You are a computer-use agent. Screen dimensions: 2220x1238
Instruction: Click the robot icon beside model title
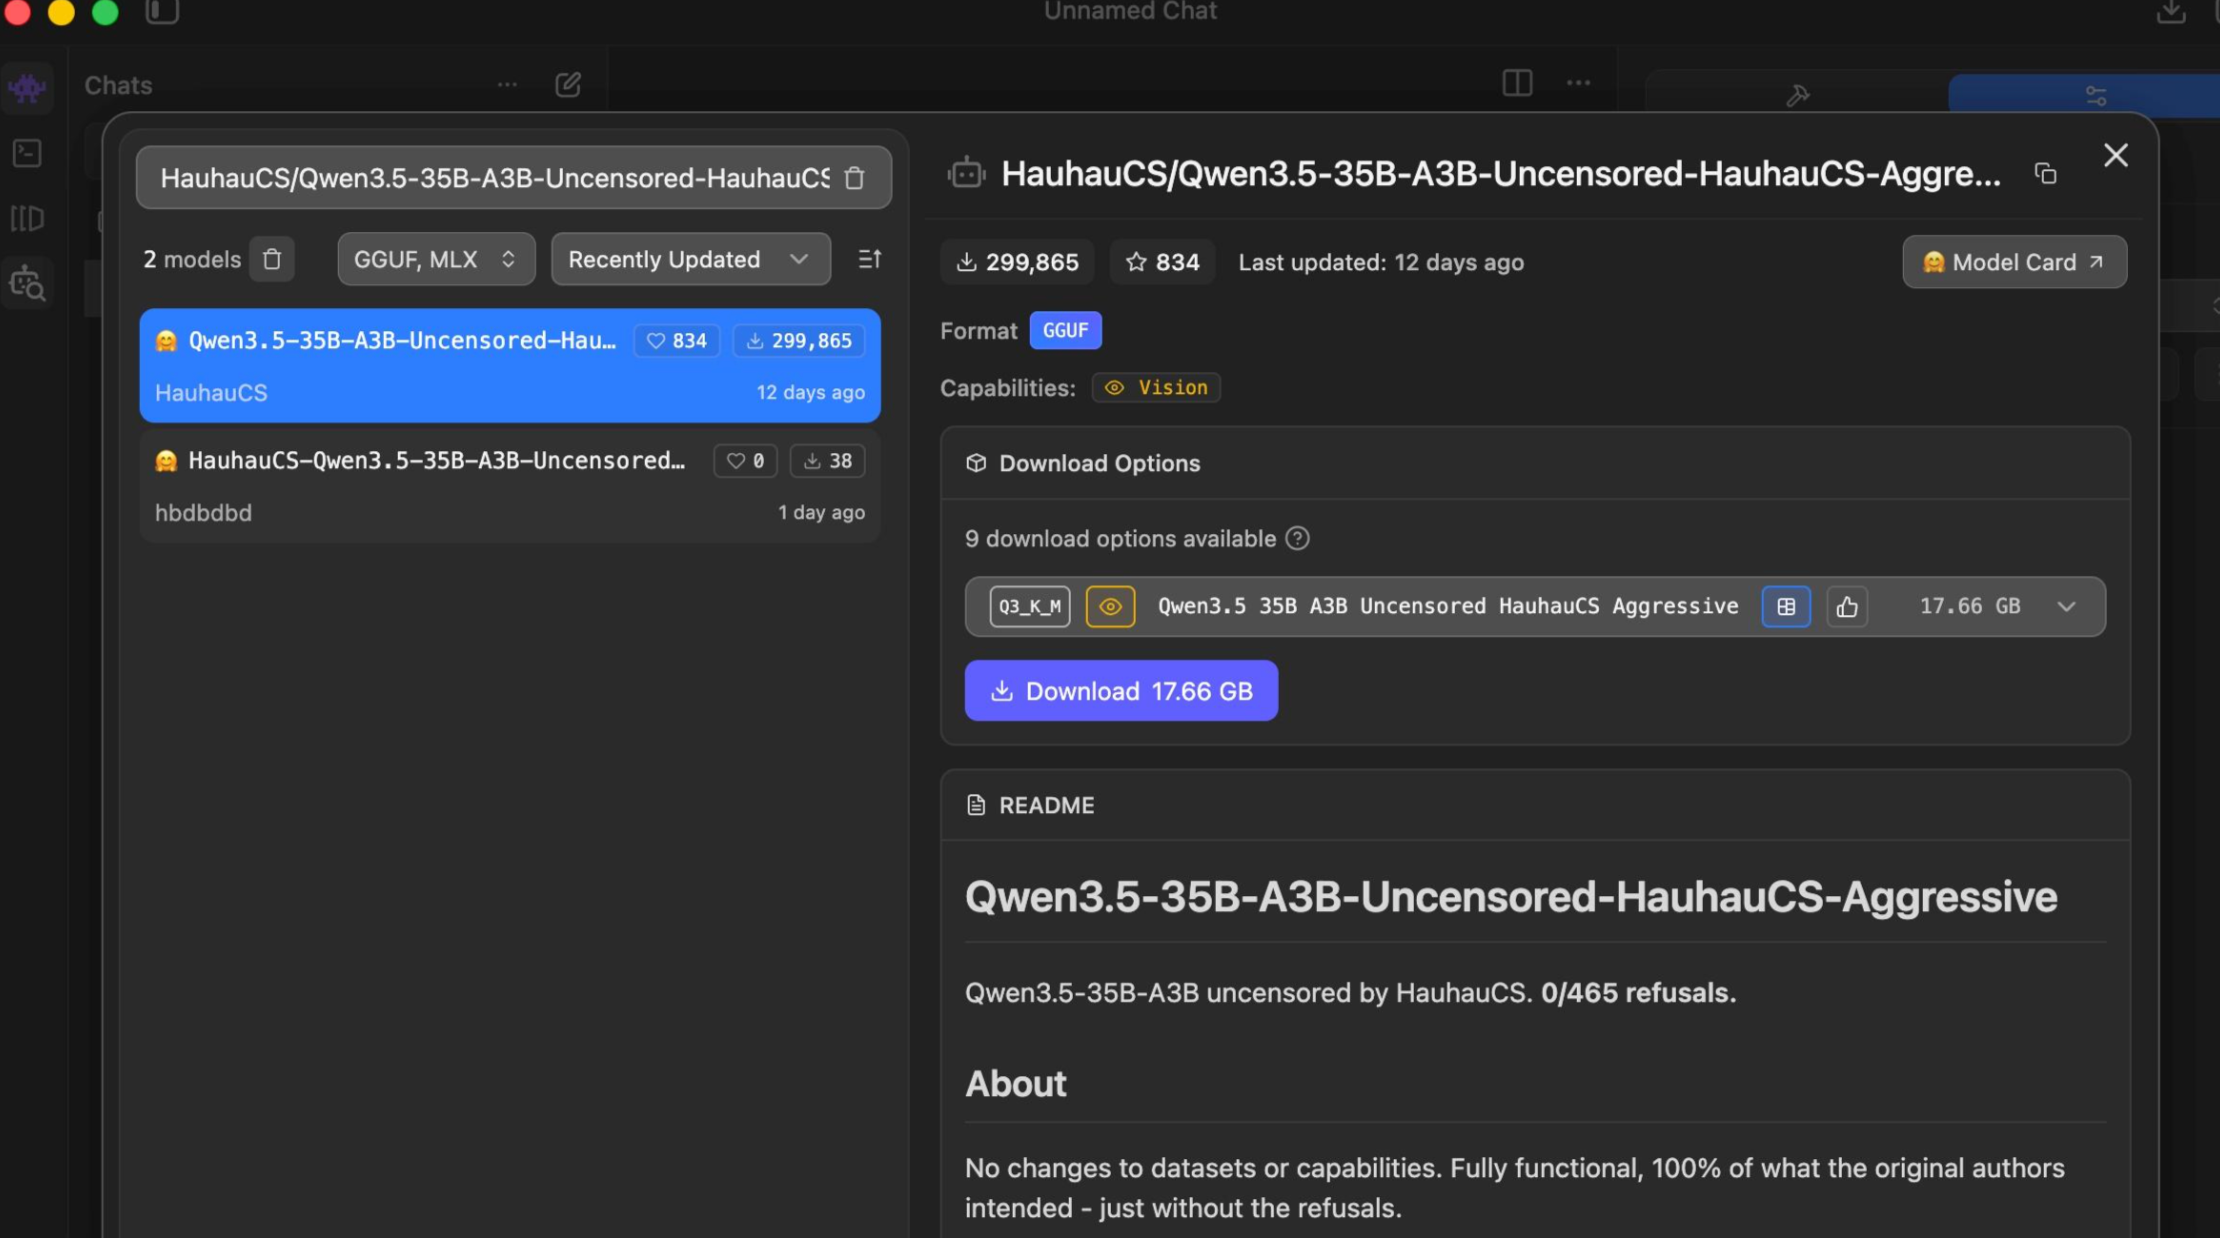pos(966,174)
